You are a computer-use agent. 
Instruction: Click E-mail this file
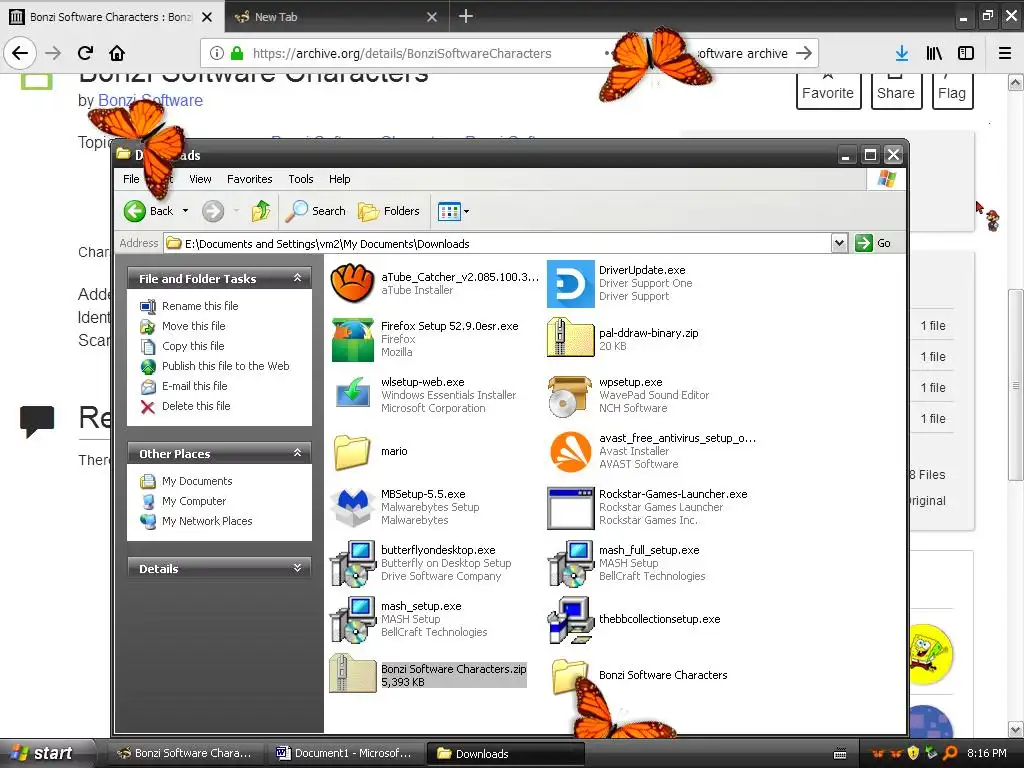pos(195,386)
